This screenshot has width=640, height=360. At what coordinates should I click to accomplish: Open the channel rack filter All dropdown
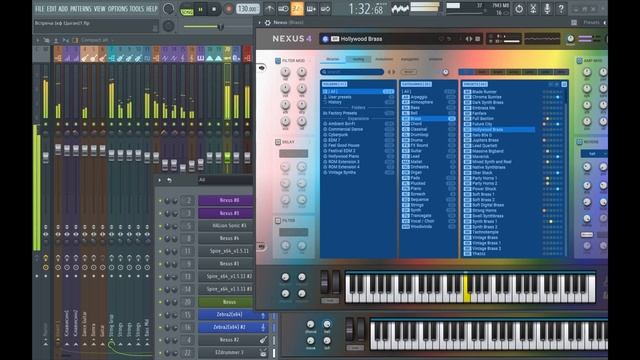[224, 180]
